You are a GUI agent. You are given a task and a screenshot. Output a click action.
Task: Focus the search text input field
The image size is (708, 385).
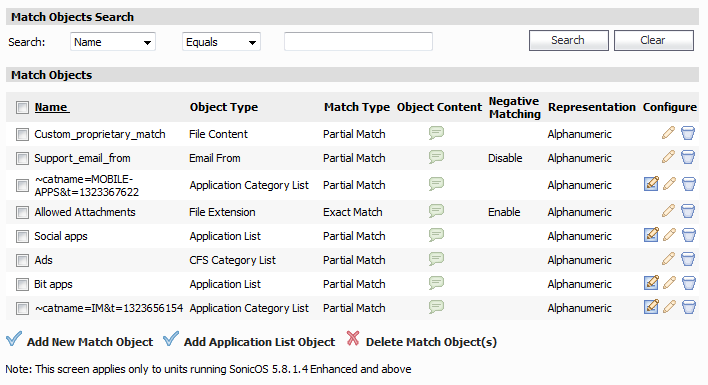click(x=359, y=42)
